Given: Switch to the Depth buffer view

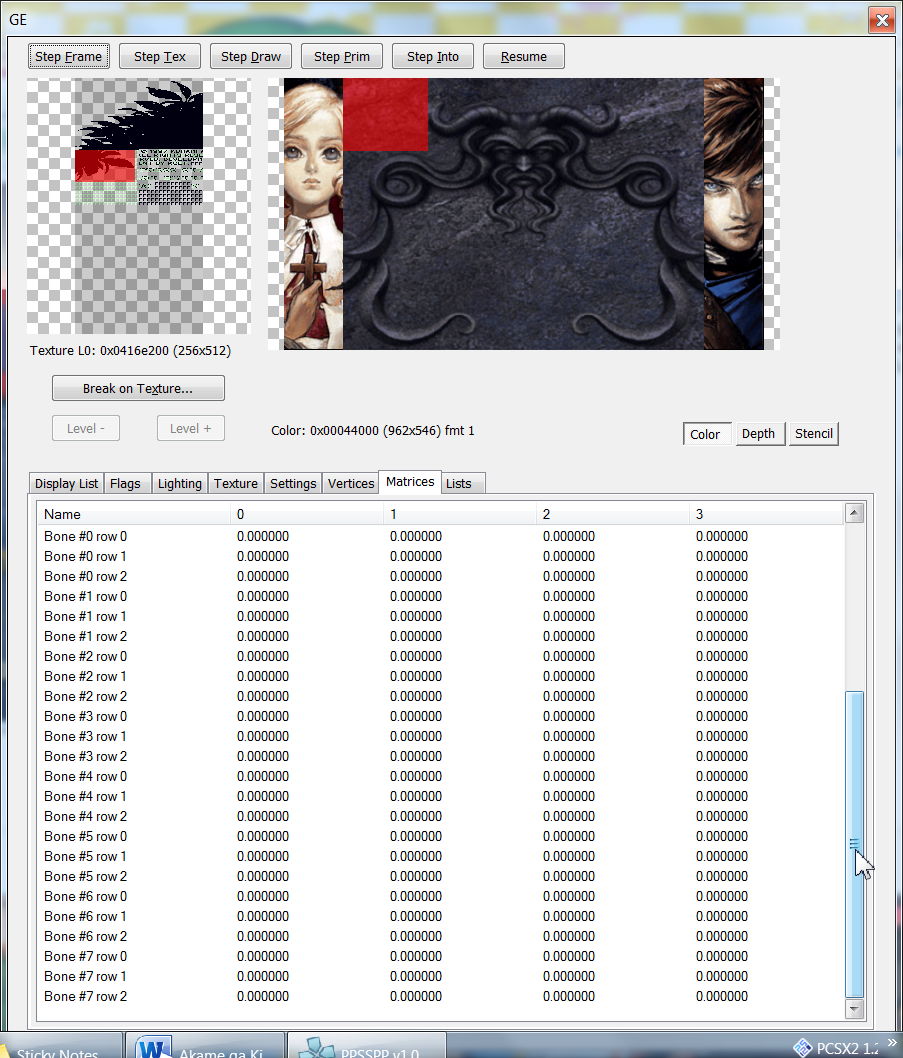Looking at the screenshot, I should pos(758,434).
